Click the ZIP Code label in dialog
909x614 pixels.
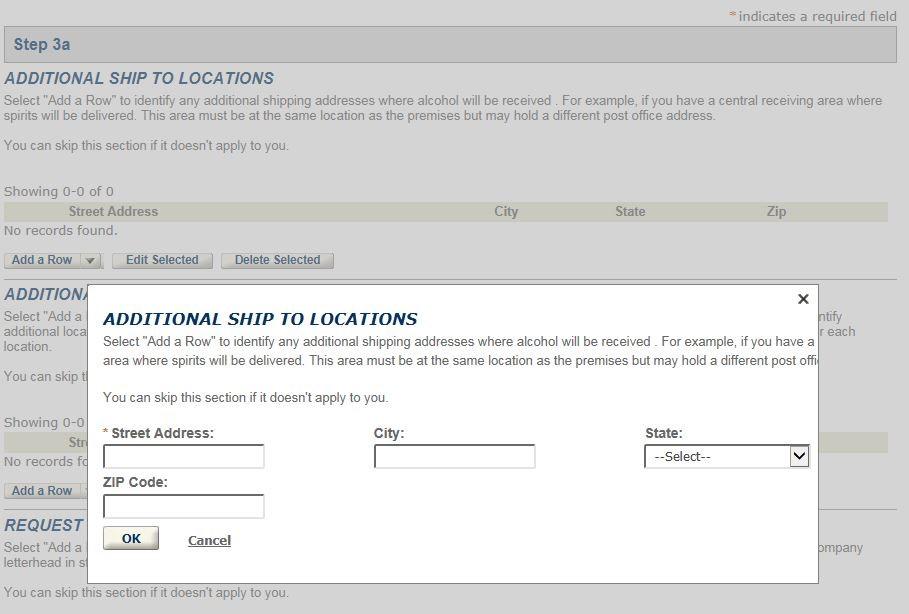[x=135, y=482]
